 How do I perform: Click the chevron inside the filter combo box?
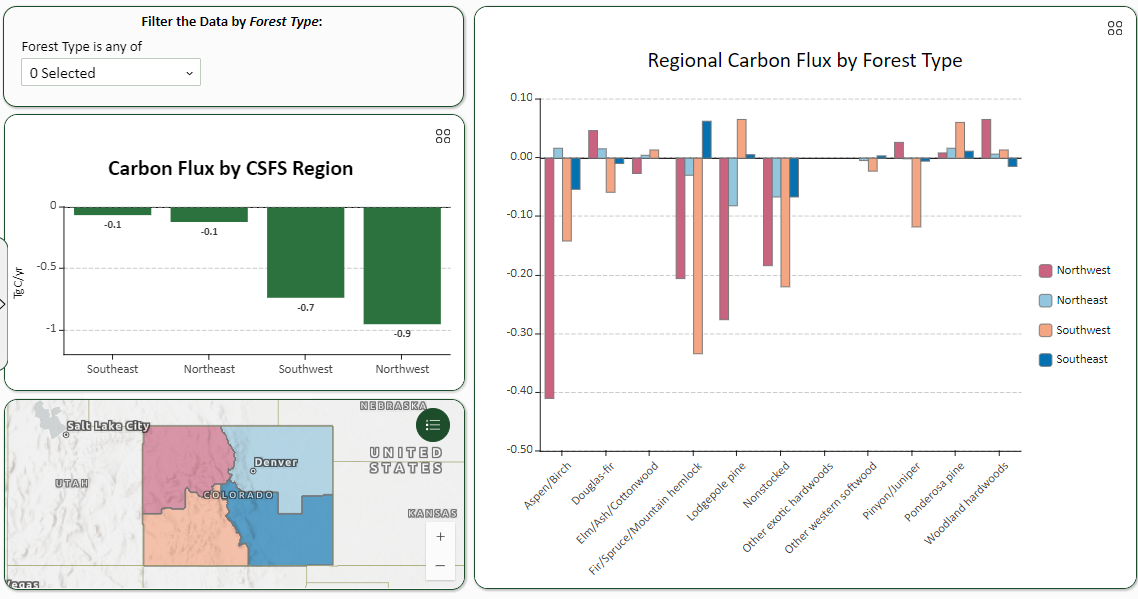[x=189, y=72]
